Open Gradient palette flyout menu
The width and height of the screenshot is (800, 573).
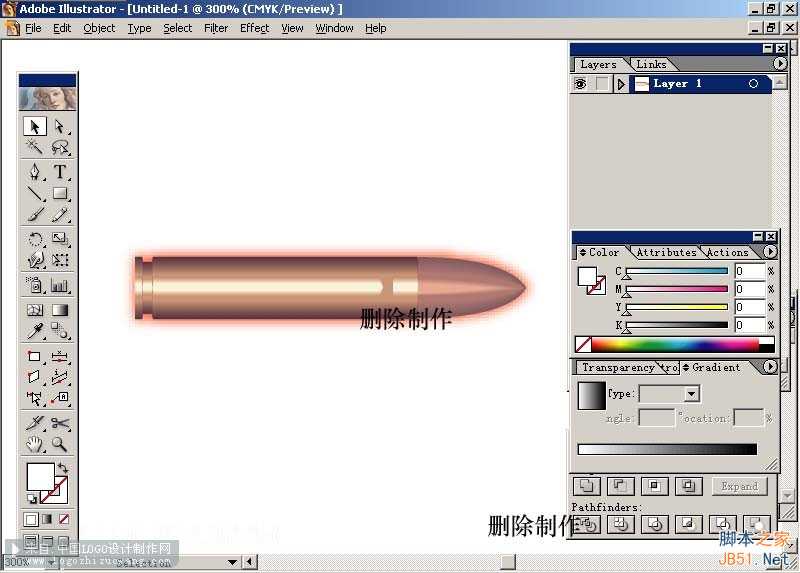770,366
